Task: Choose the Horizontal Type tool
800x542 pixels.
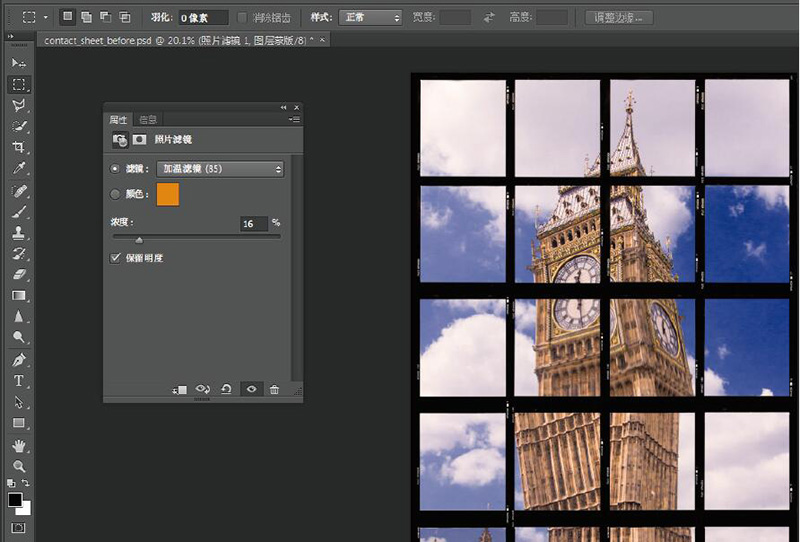Action: tap(18, 381)
